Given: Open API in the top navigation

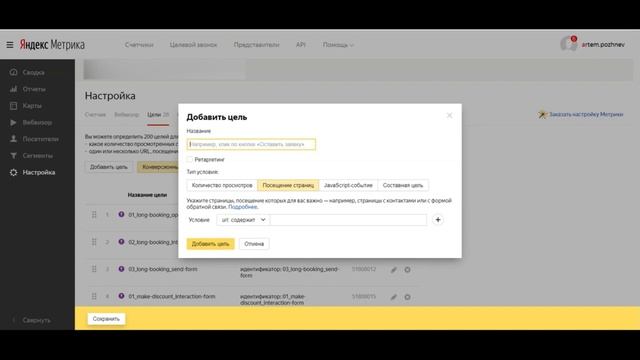Looking at the screenshot, I should coord(300,45).
